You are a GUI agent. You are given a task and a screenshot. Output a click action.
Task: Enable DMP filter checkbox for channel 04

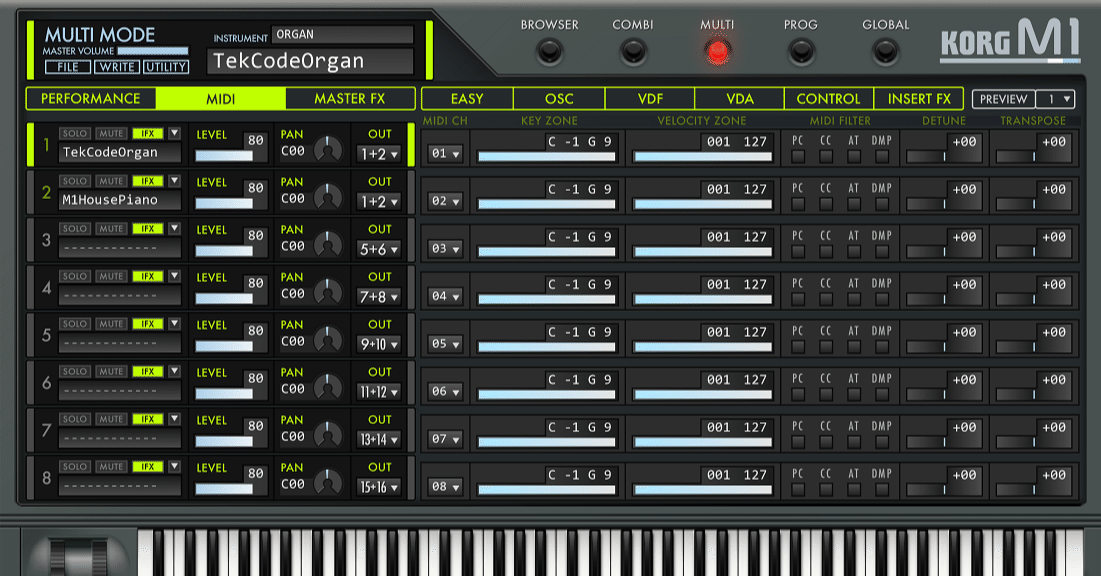click(882, 299)
